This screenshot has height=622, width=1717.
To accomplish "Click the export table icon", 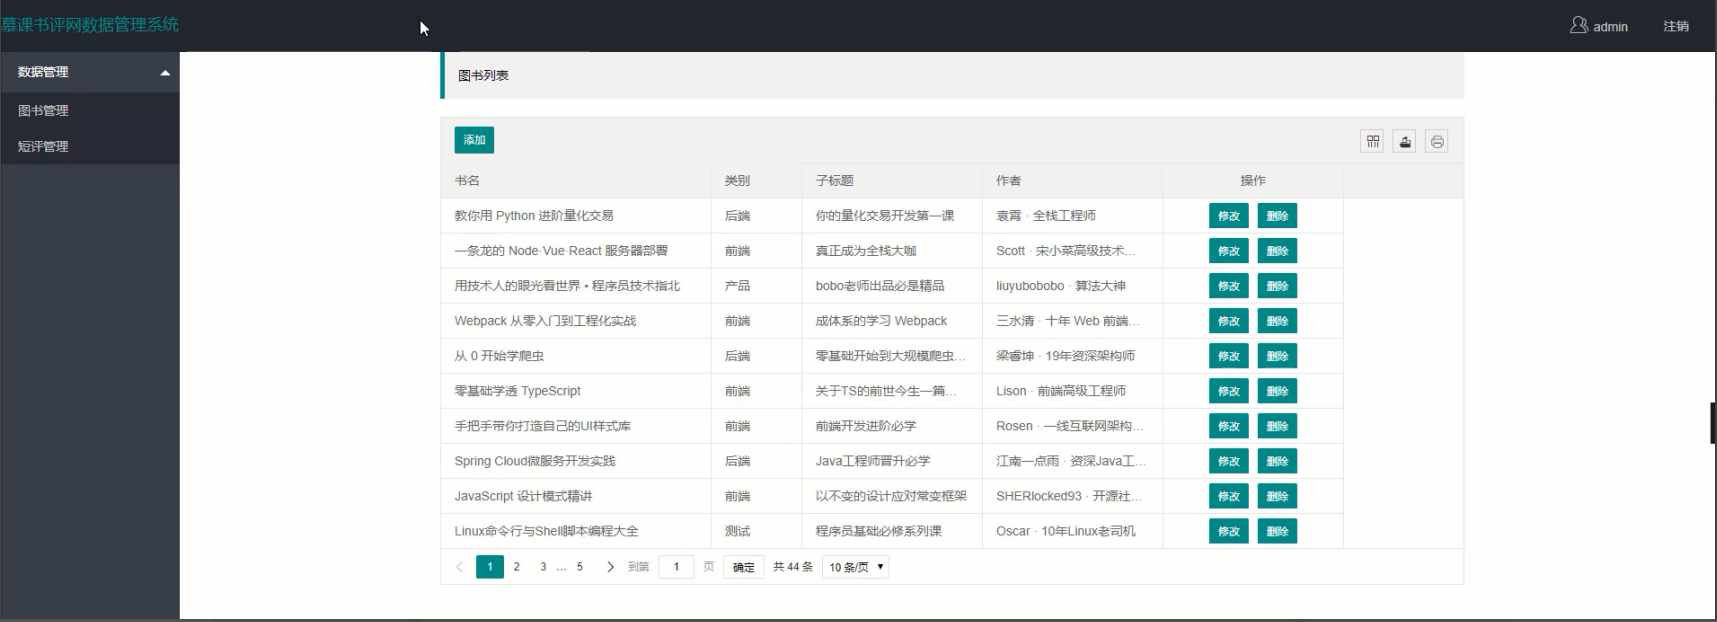I will click(x=1405, y=141).
